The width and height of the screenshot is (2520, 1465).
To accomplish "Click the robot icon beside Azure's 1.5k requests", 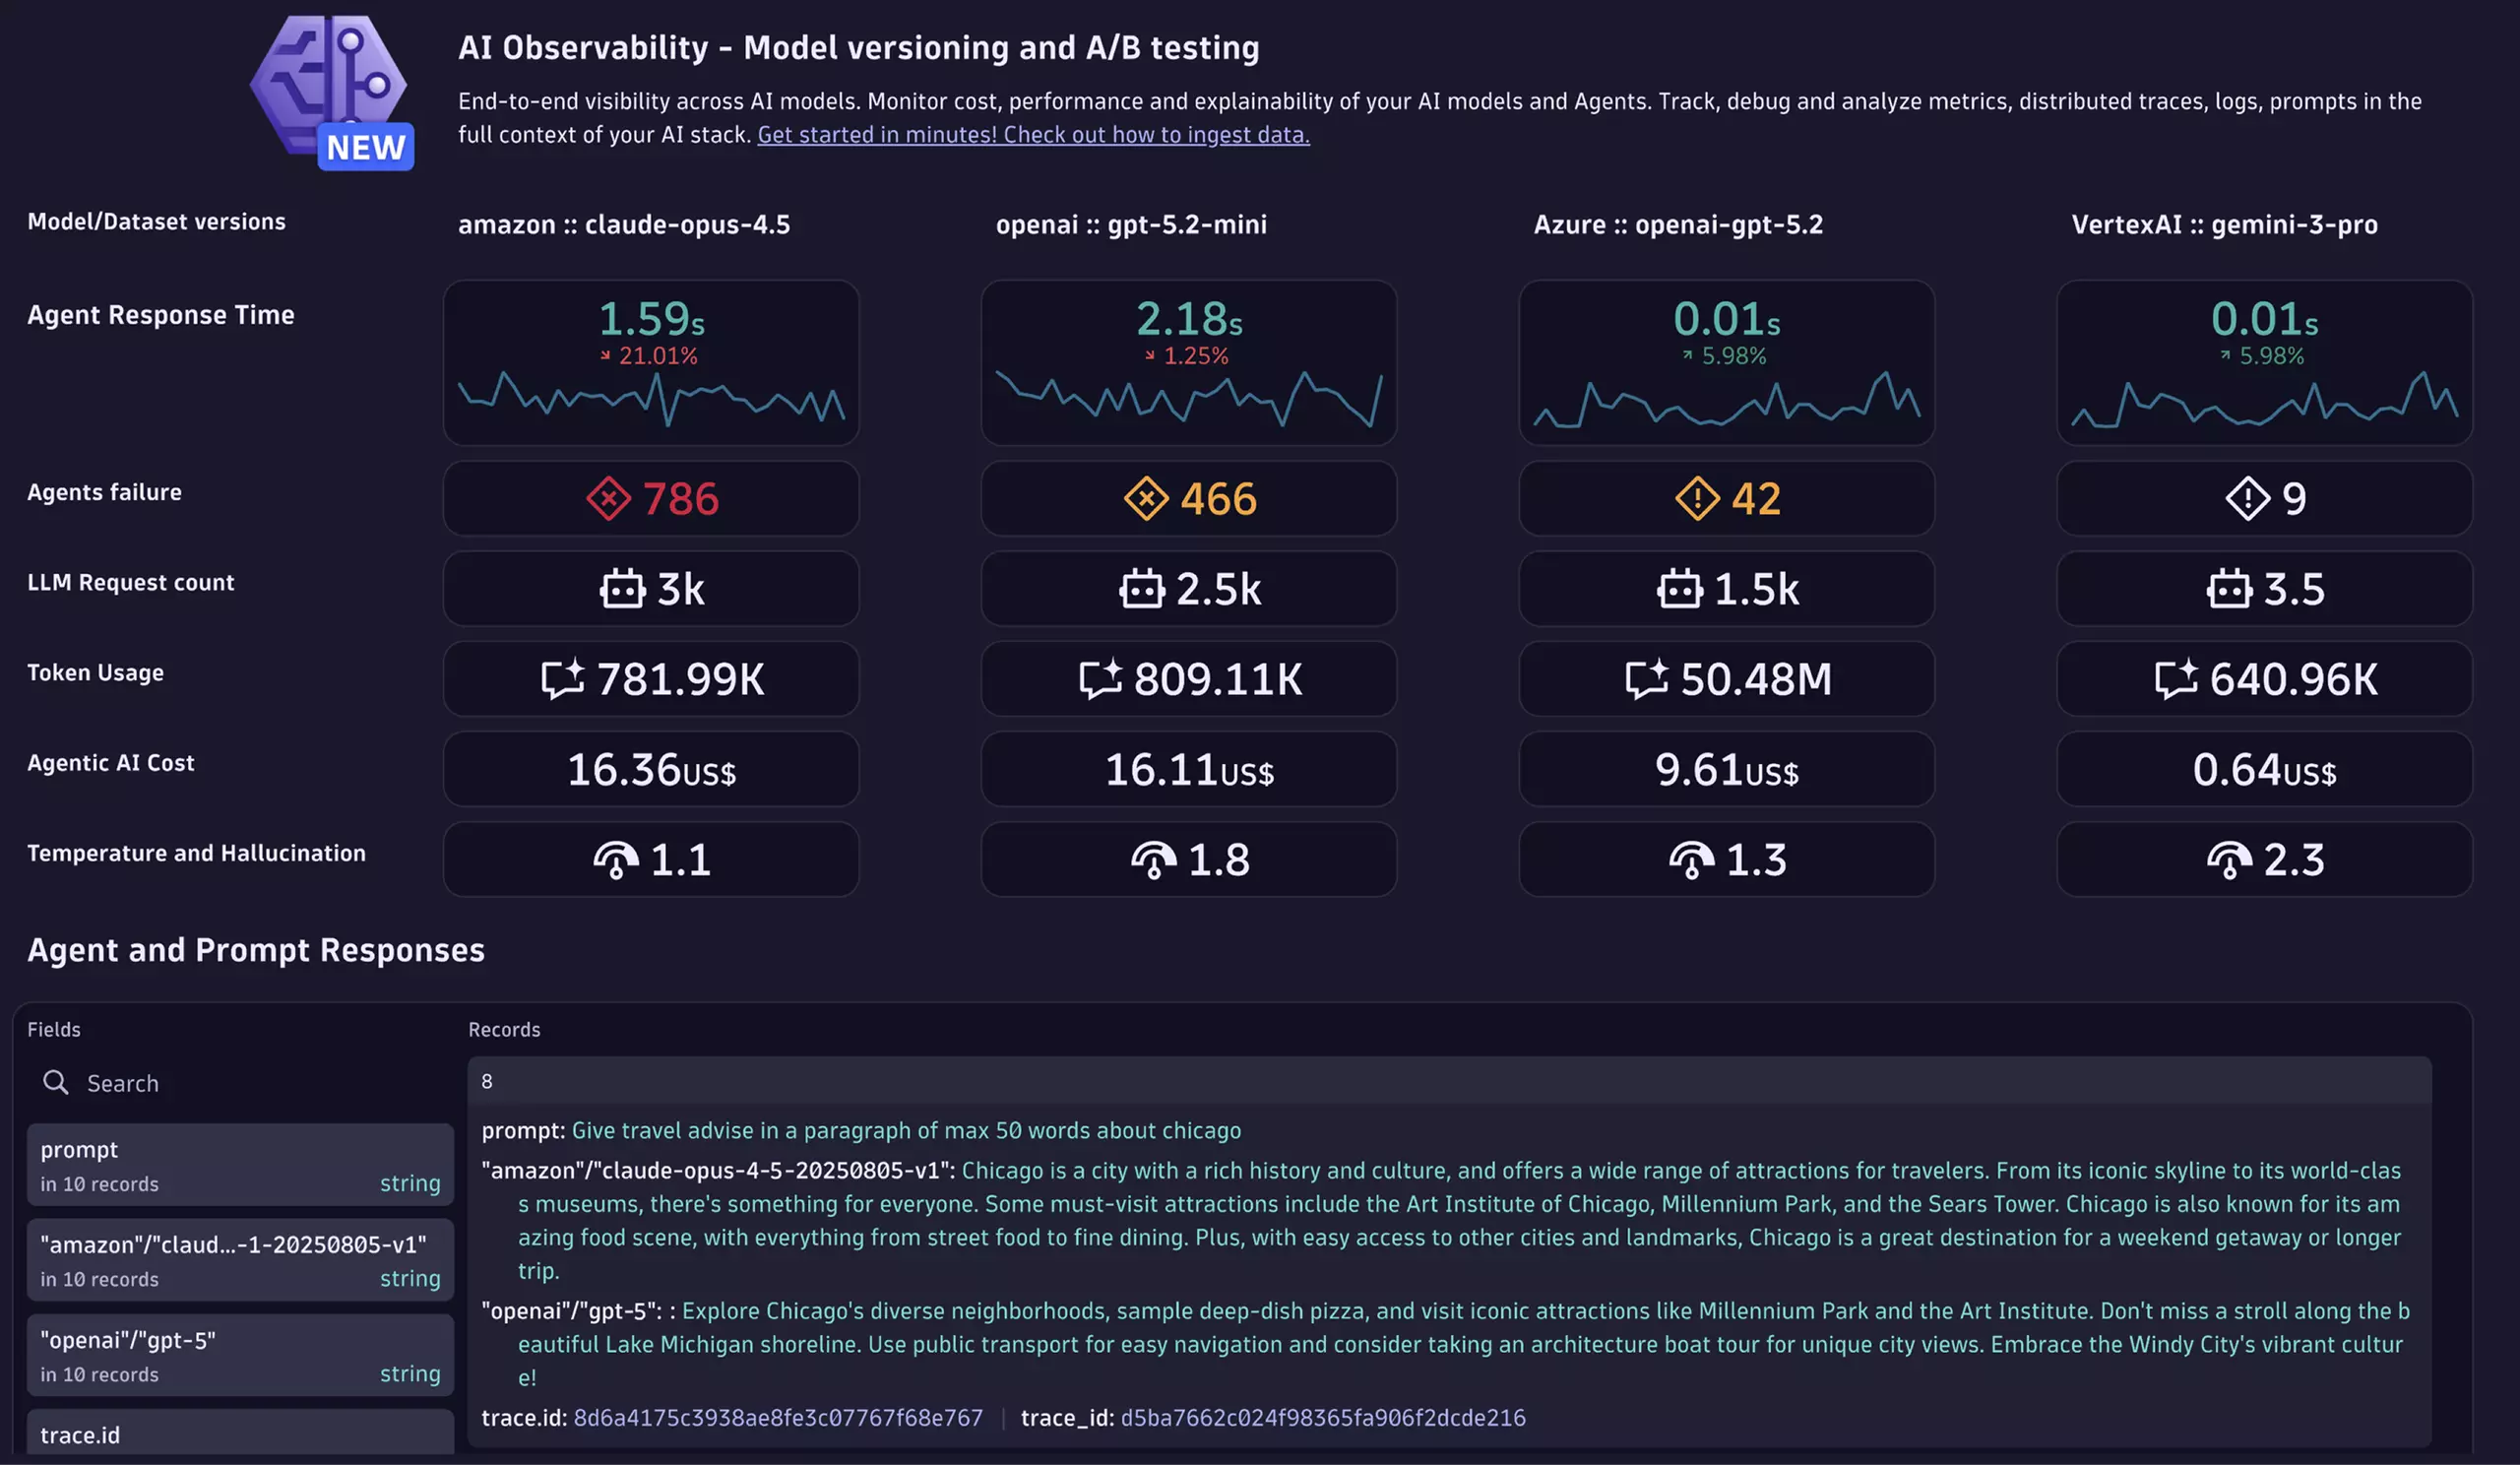I will [1683, 589].
